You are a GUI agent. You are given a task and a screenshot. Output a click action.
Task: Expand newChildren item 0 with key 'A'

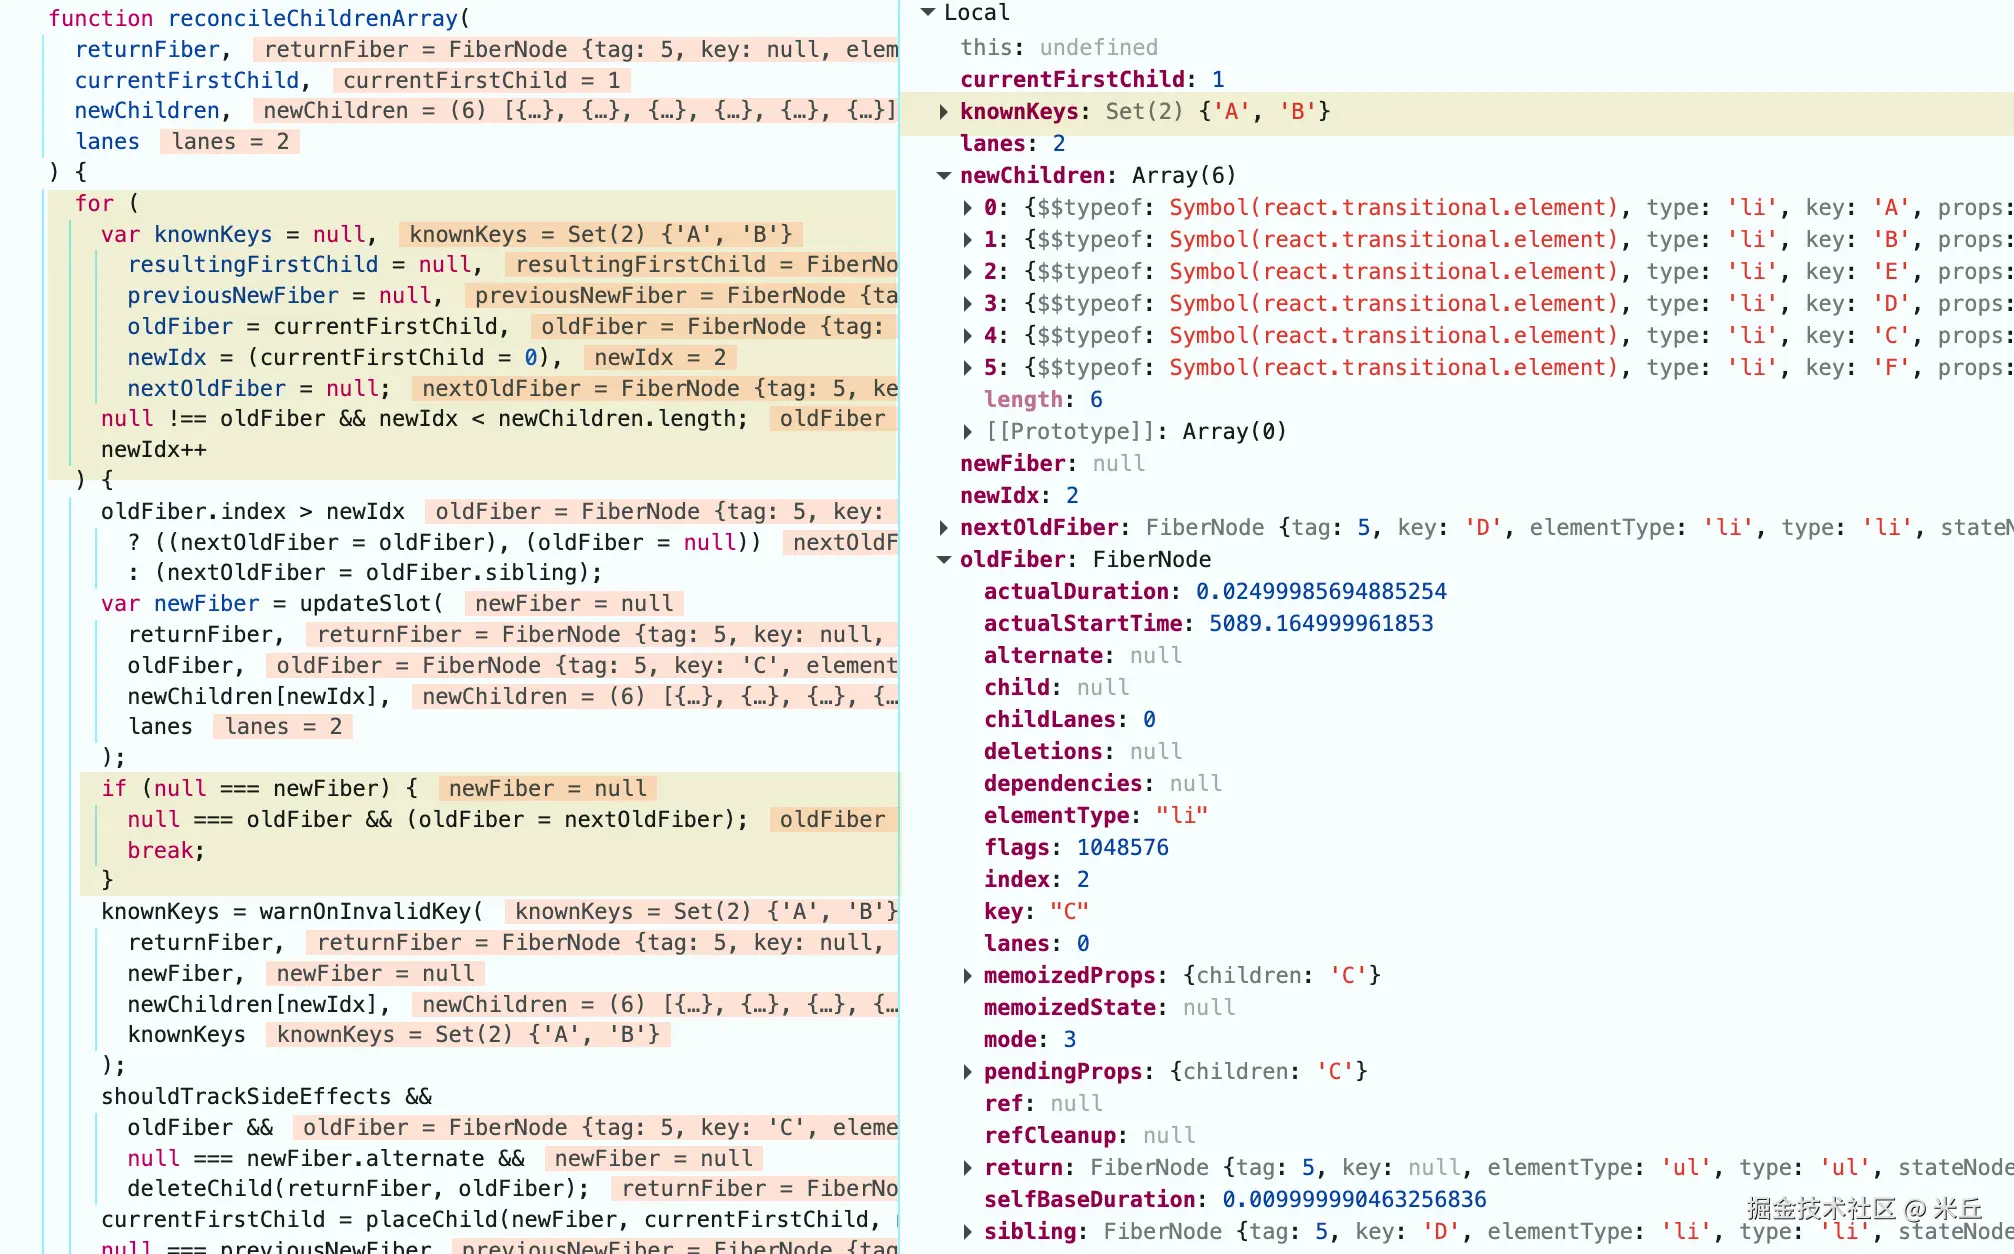pos(967,207)
